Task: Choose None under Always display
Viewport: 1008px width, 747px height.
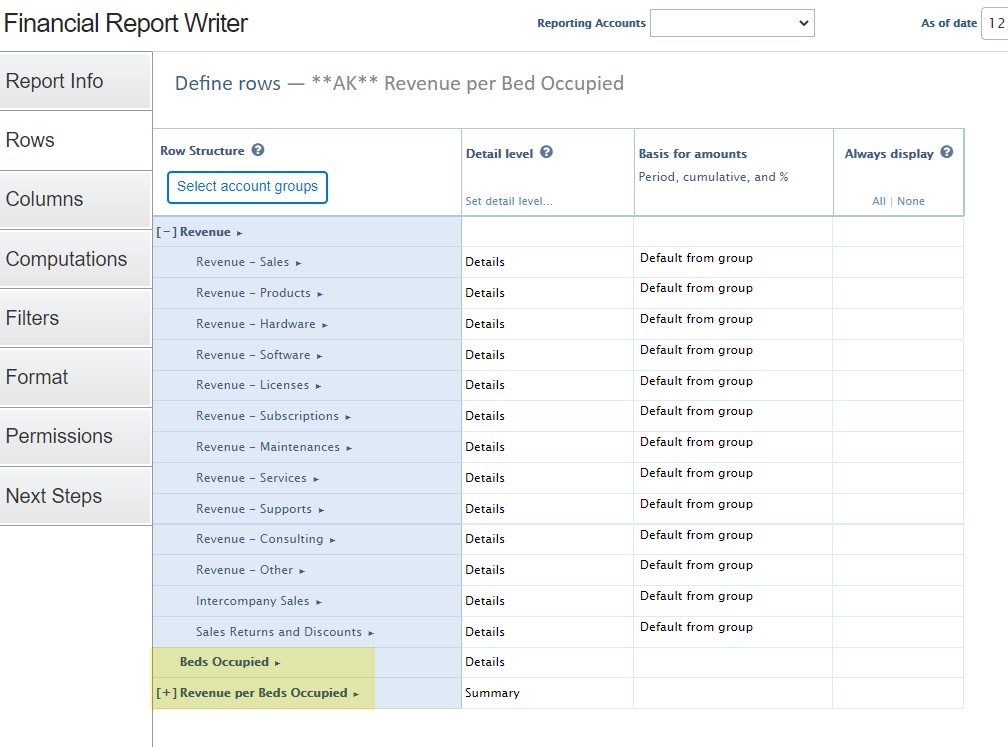Action: pyautogui.click(x=911, y=201)
